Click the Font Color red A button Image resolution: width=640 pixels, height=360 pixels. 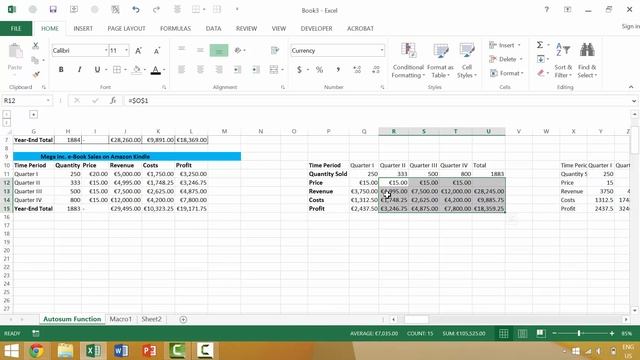(156, 70)
